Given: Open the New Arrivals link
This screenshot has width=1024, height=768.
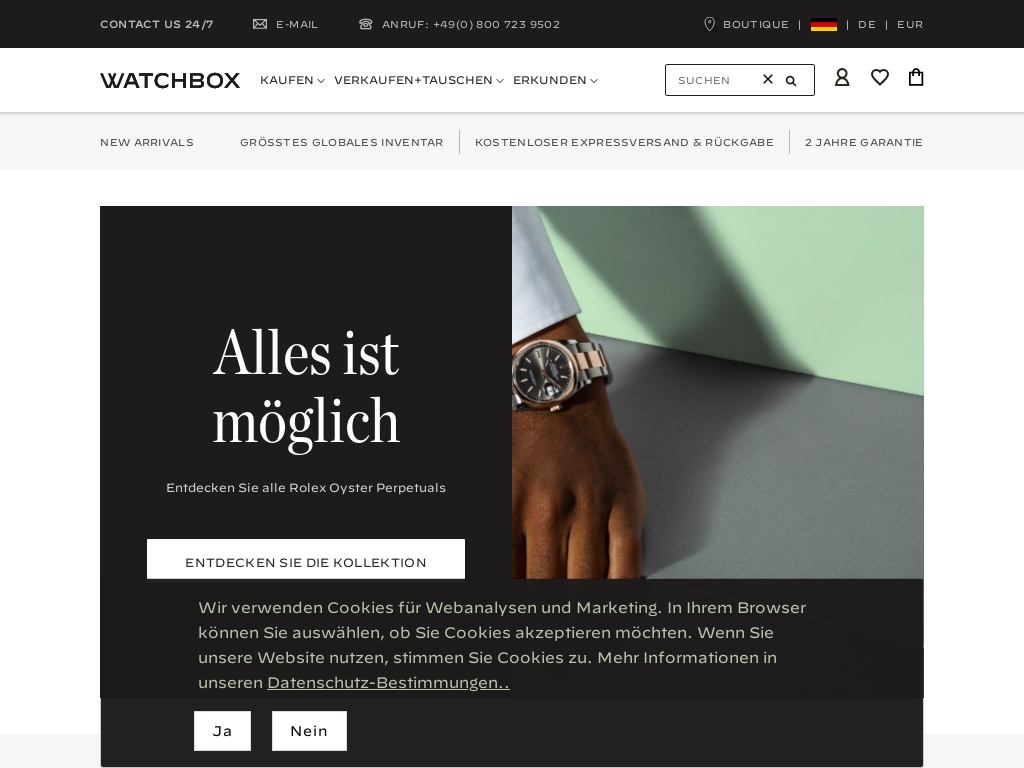Looking at the screenshot, I should click(x=147, y=142).
